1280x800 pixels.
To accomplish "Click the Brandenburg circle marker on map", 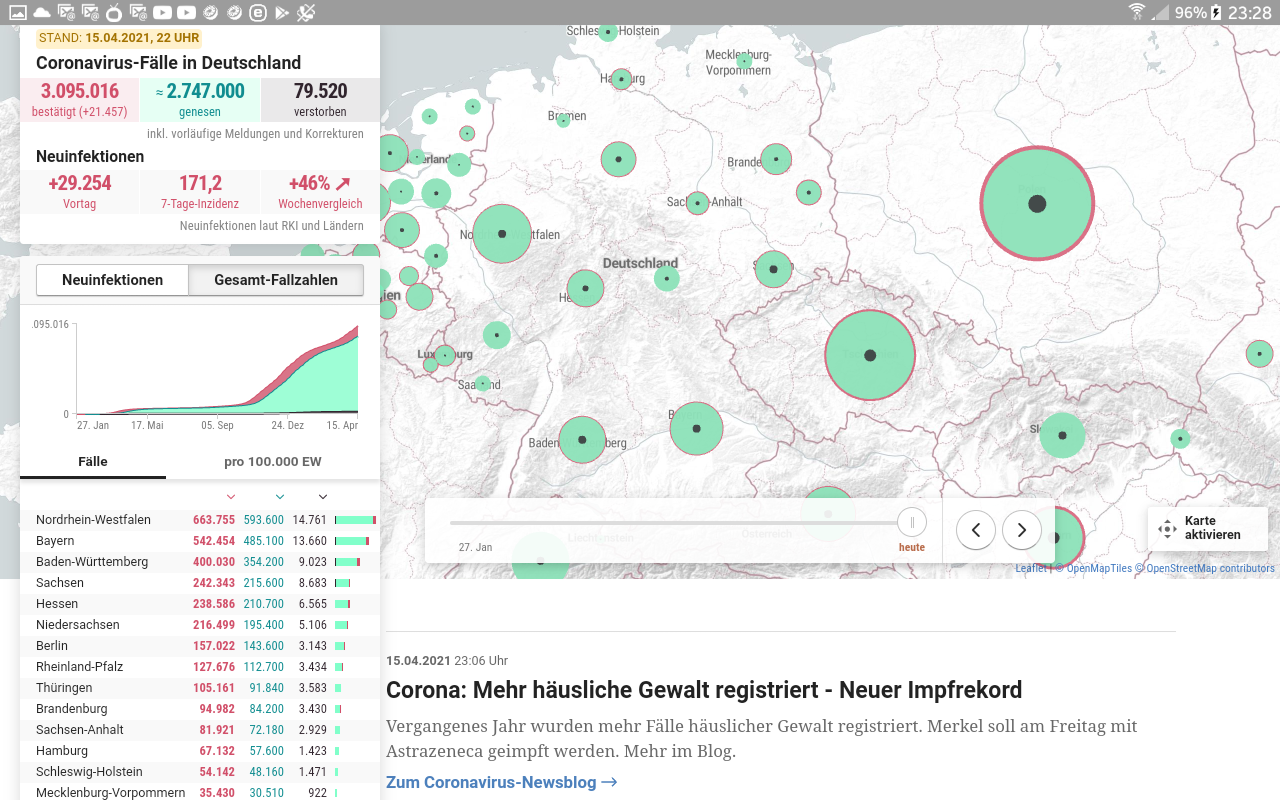I will click(x=776, y=159).
